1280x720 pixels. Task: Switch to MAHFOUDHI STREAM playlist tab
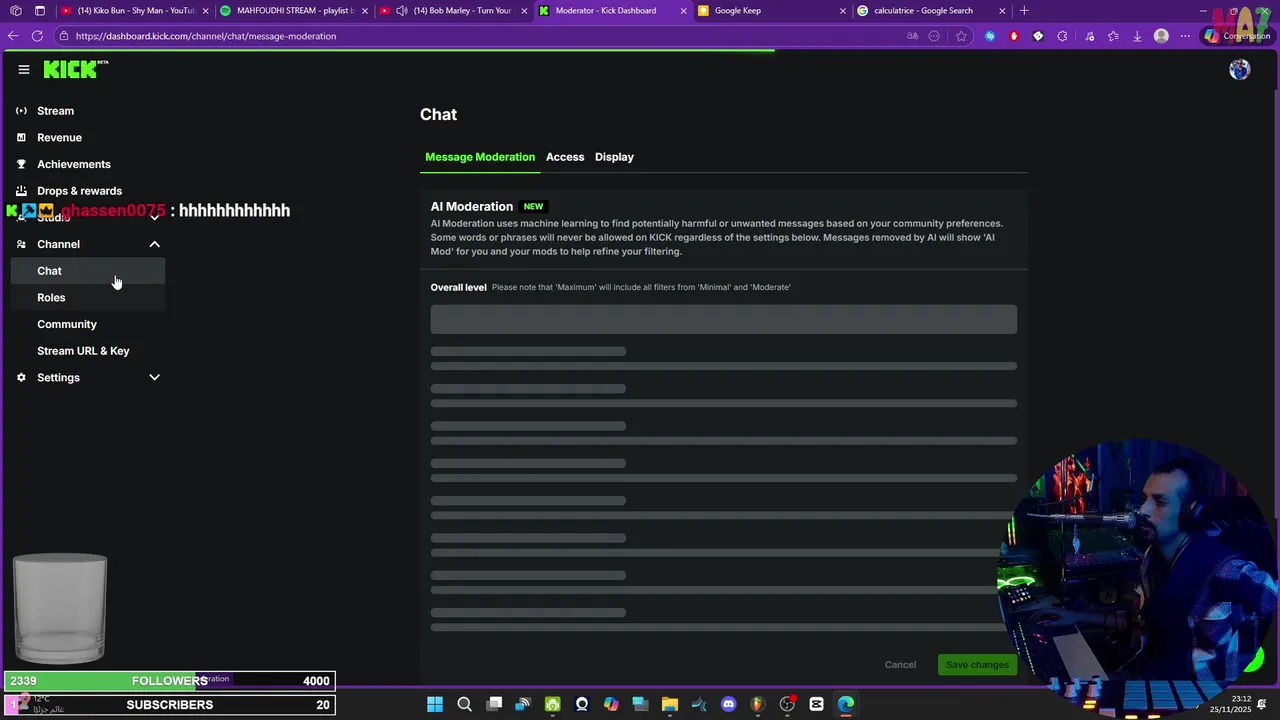294,11
